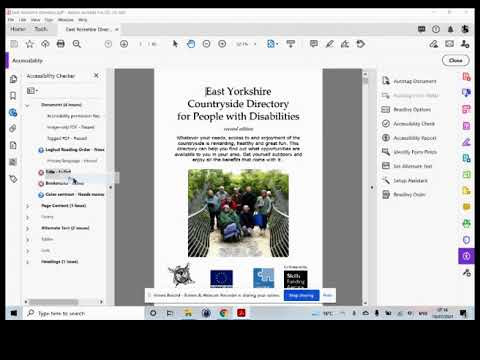Click the zoom out minus button
Image resolution: width=480 pixels, height=360 pixels.
click(x=206, y=44)
